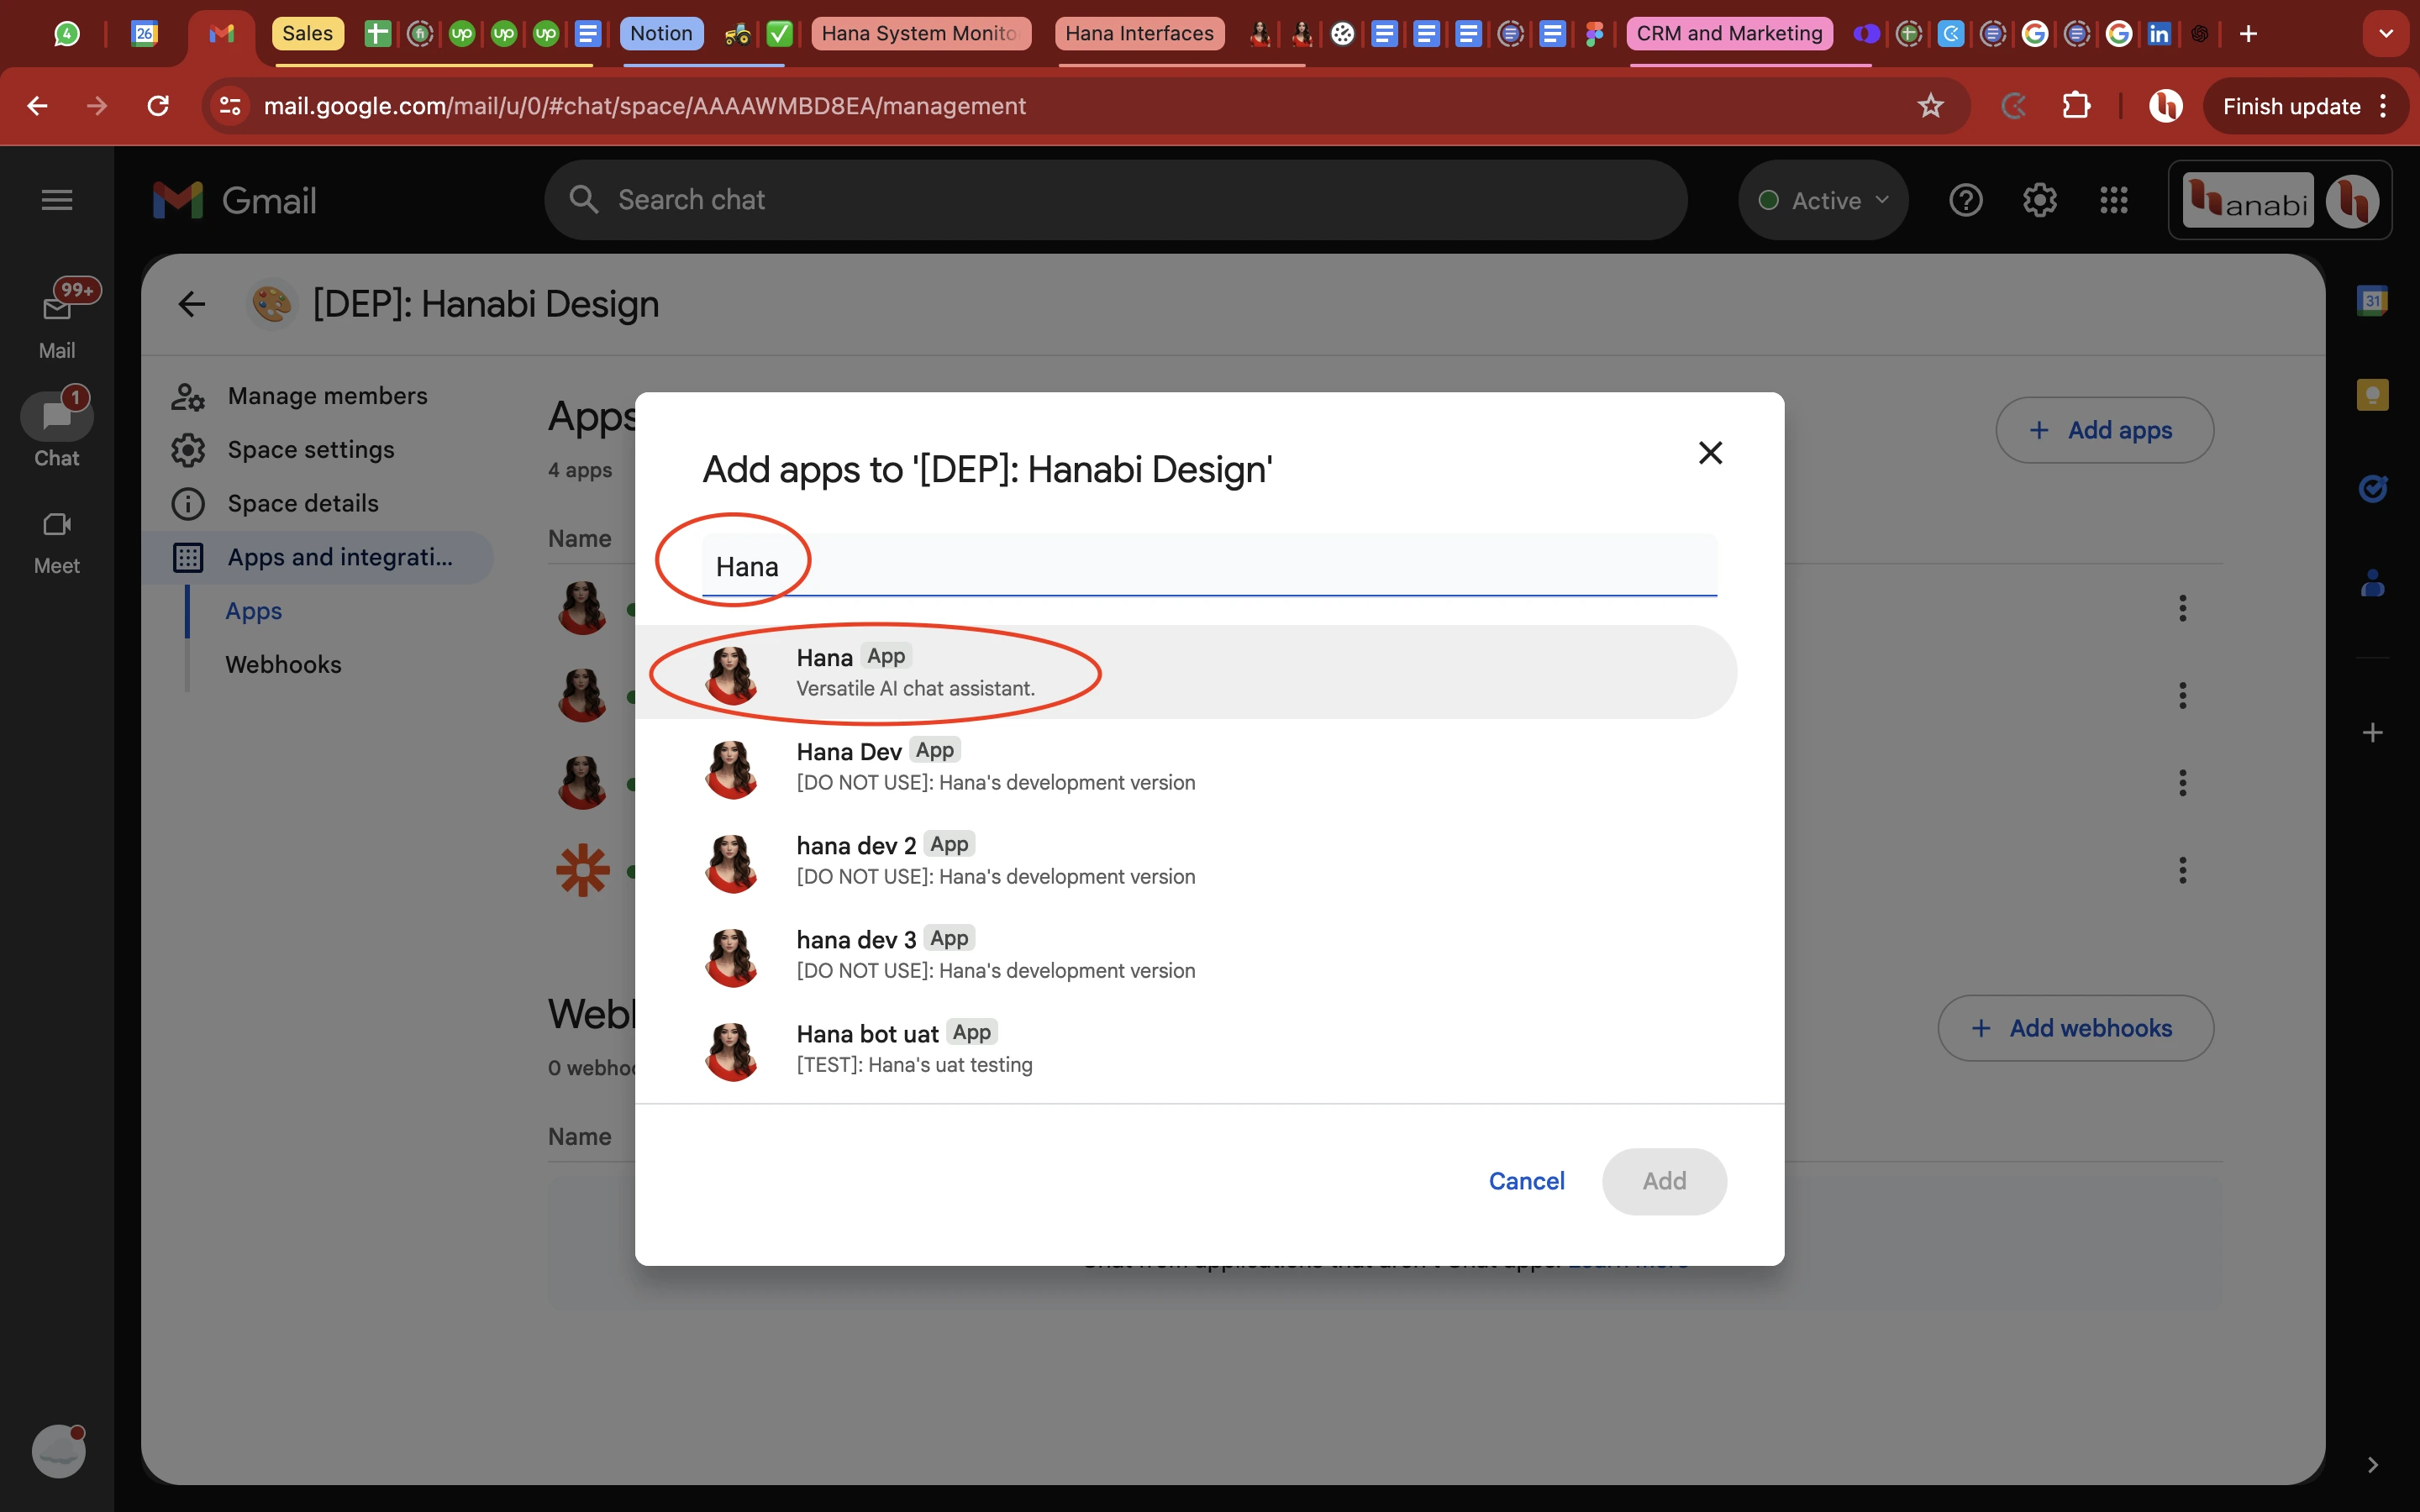2420x1512 pixels.
Task: Open Gmail settings gear
Action: tap(2039, 200)
